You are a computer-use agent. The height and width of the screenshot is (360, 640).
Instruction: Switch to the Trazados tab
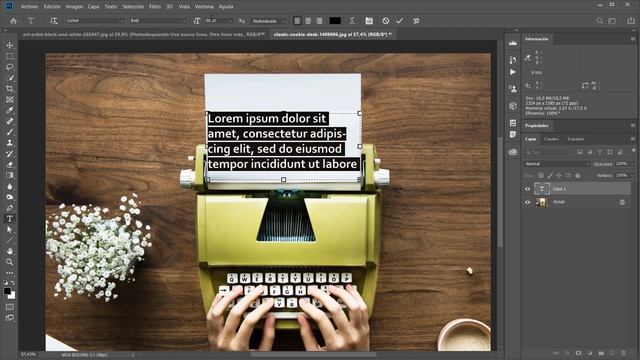click(x=576, y=139)
